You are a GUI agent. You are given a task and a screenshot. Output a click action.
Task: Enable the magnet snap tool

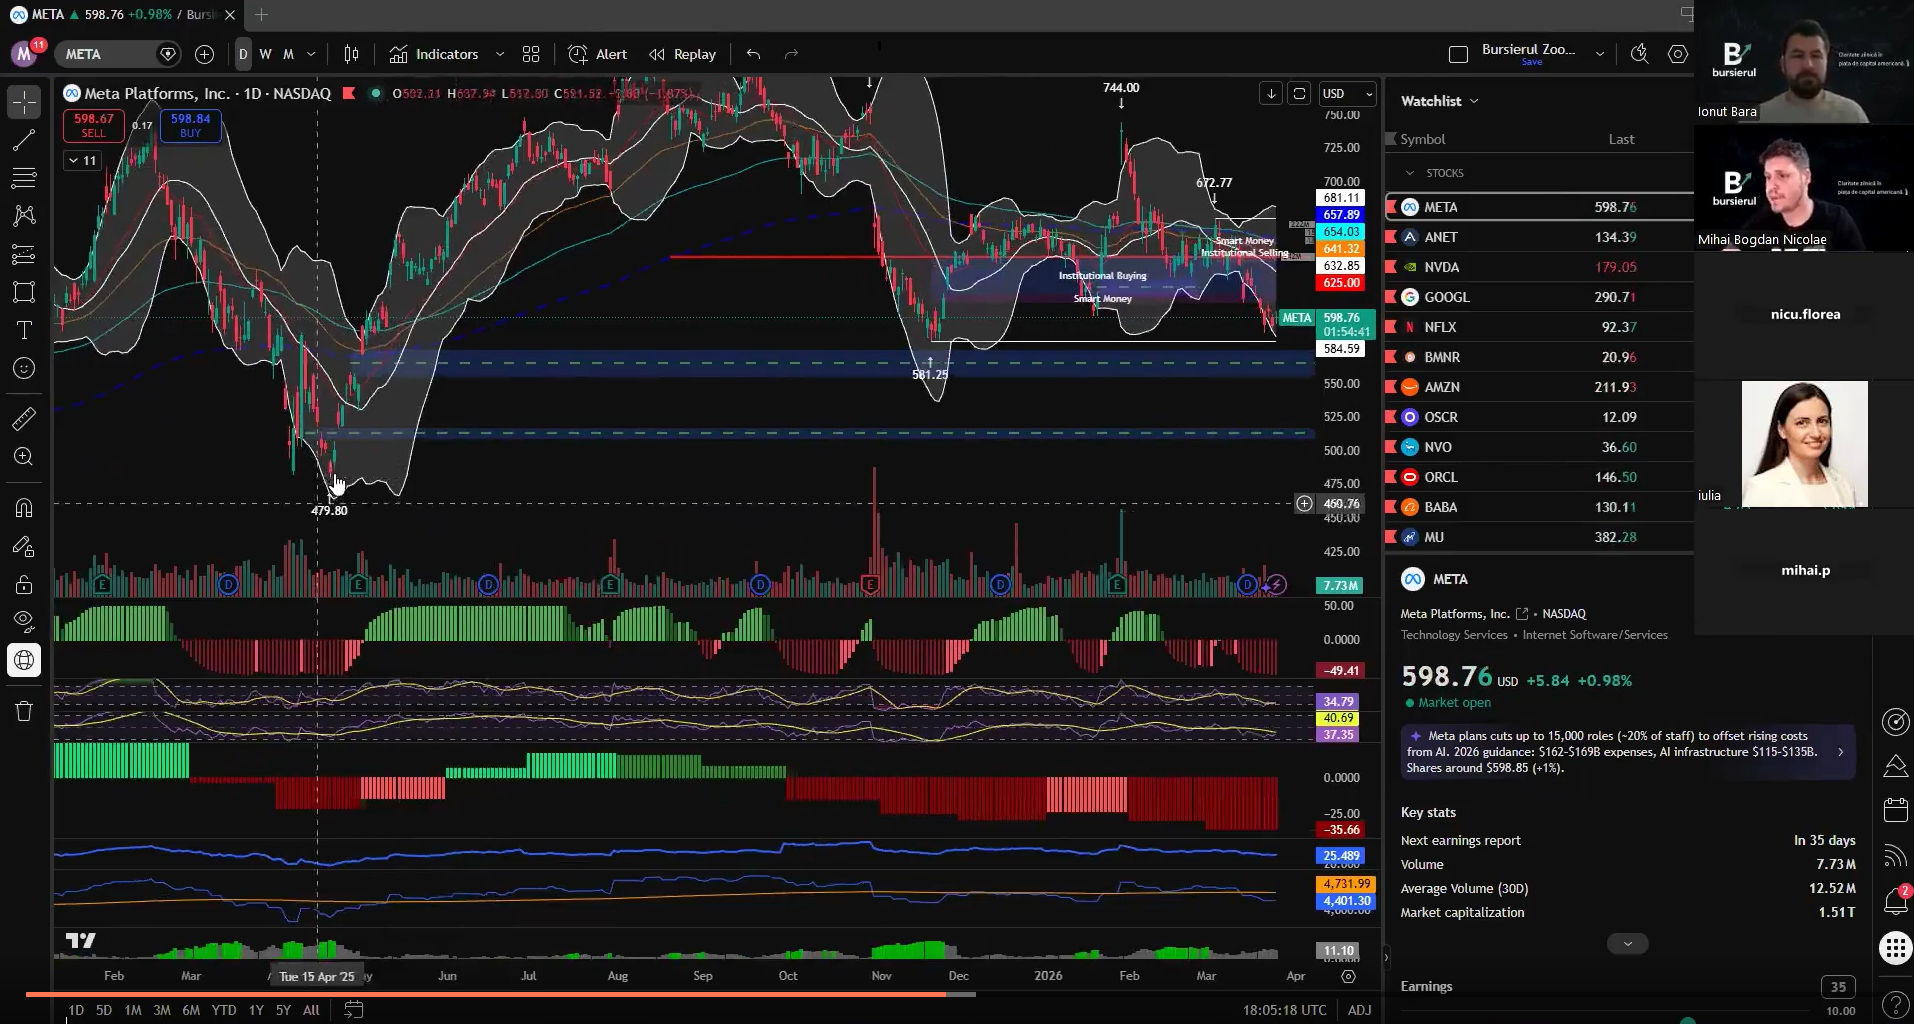pos(23,508)
